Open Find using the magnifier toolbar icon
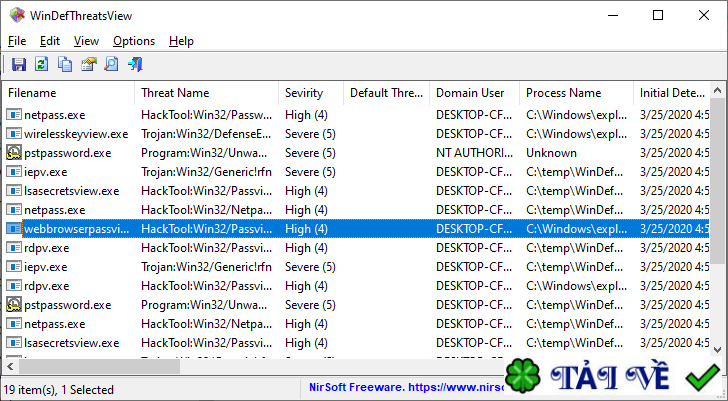 111,64
